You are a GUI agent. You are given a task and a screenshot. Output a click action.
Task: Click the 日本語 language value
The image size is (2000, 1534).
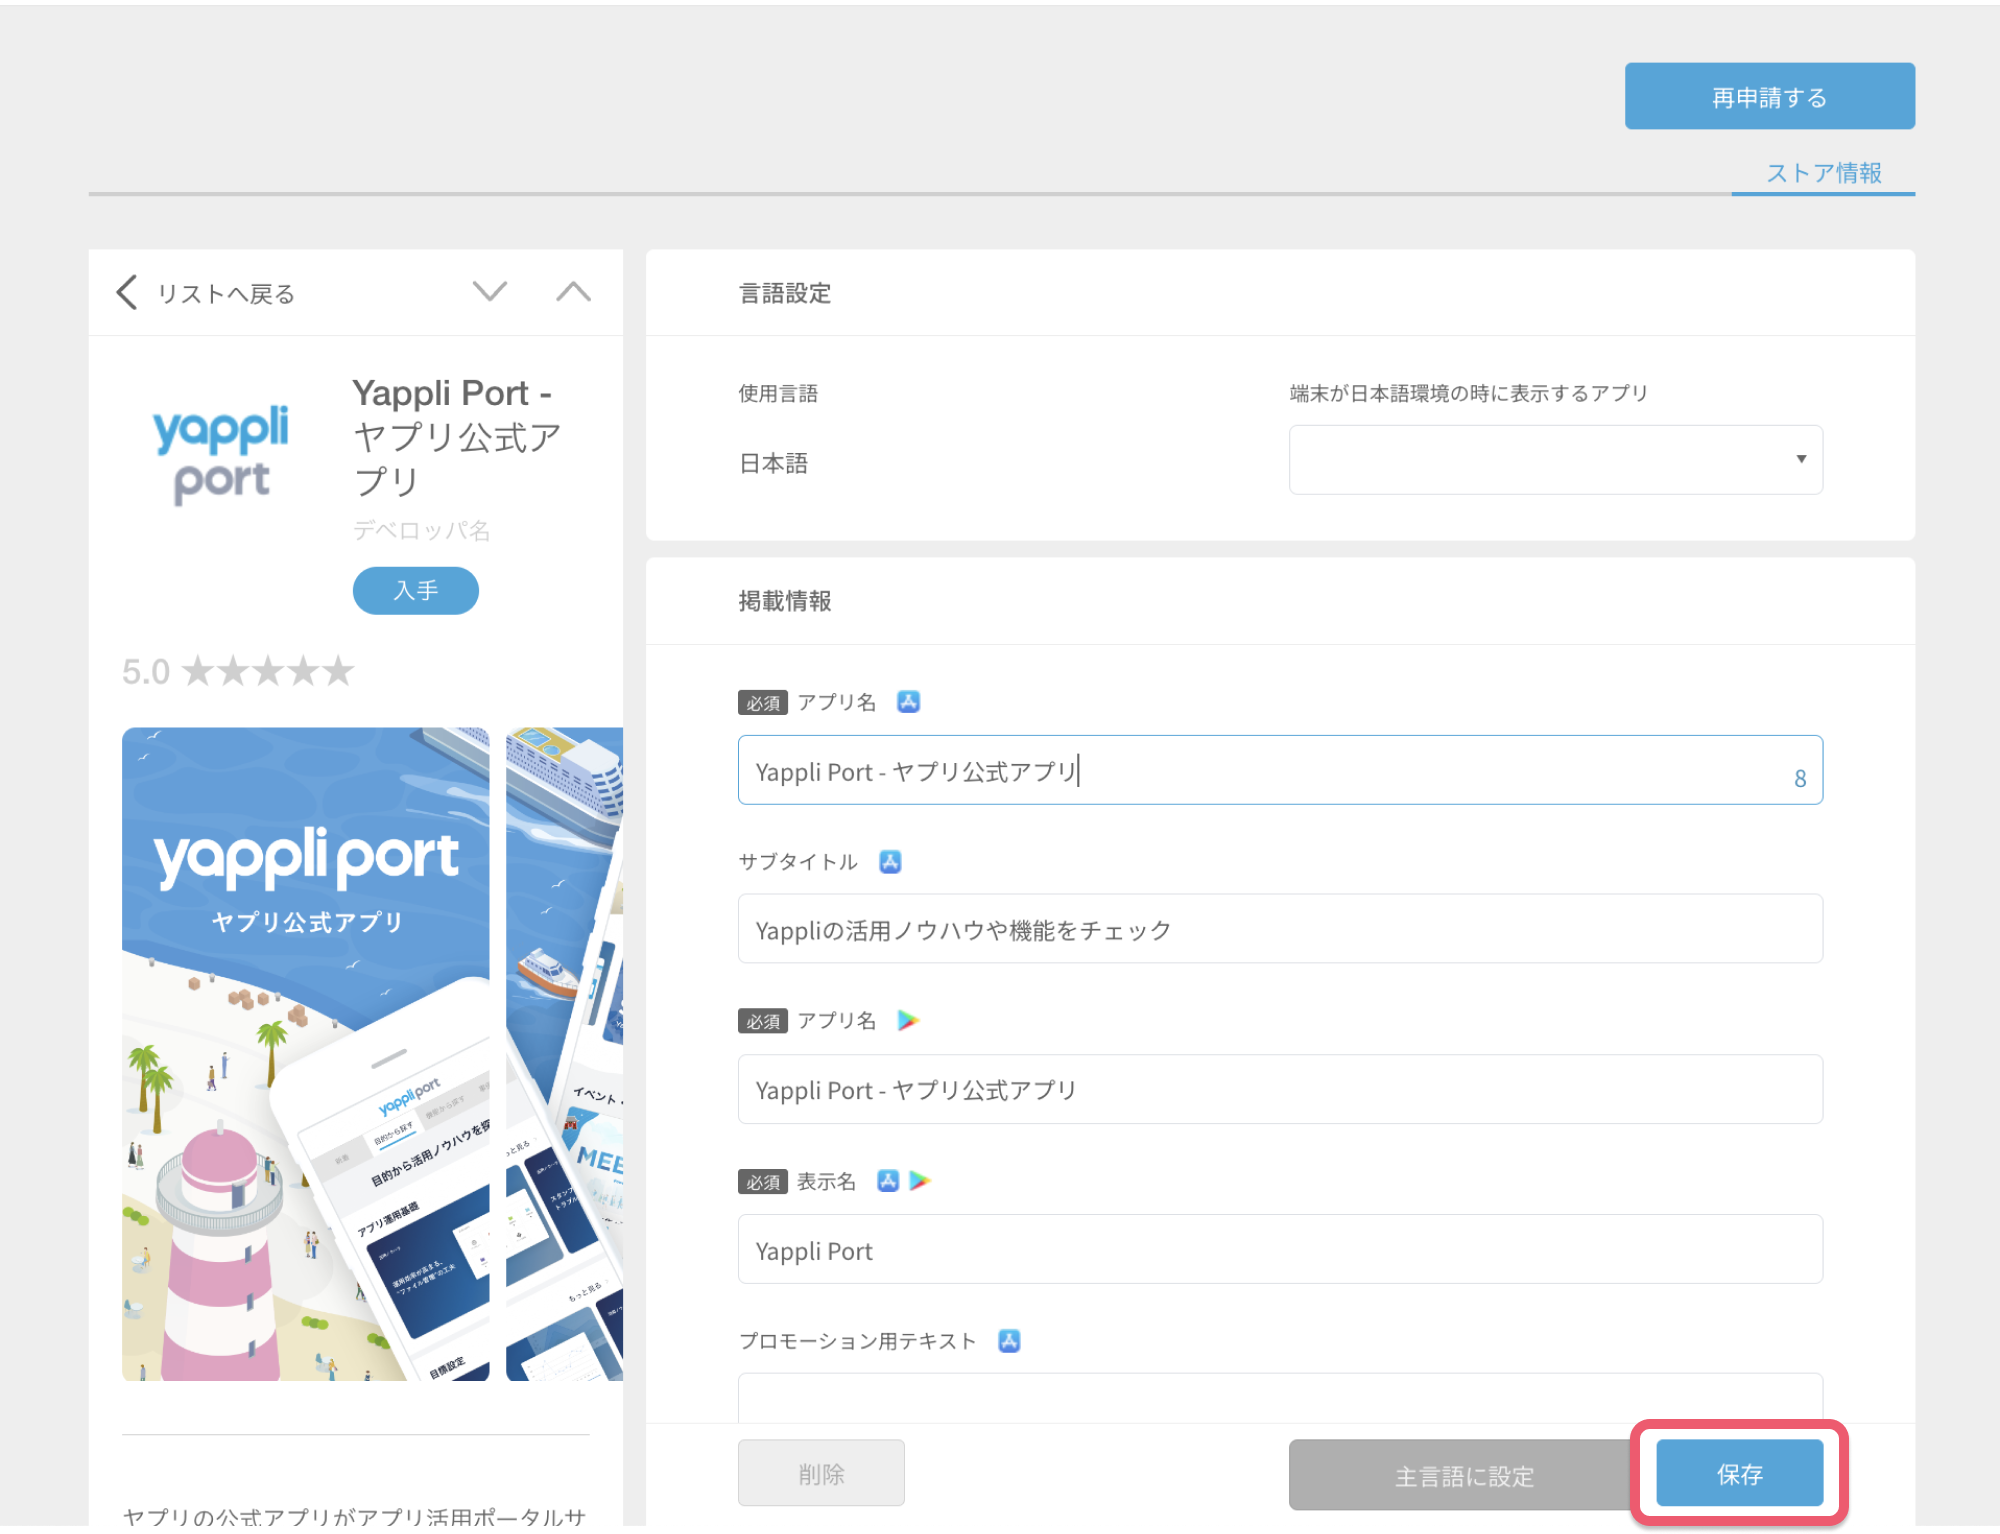coord(773,463)
